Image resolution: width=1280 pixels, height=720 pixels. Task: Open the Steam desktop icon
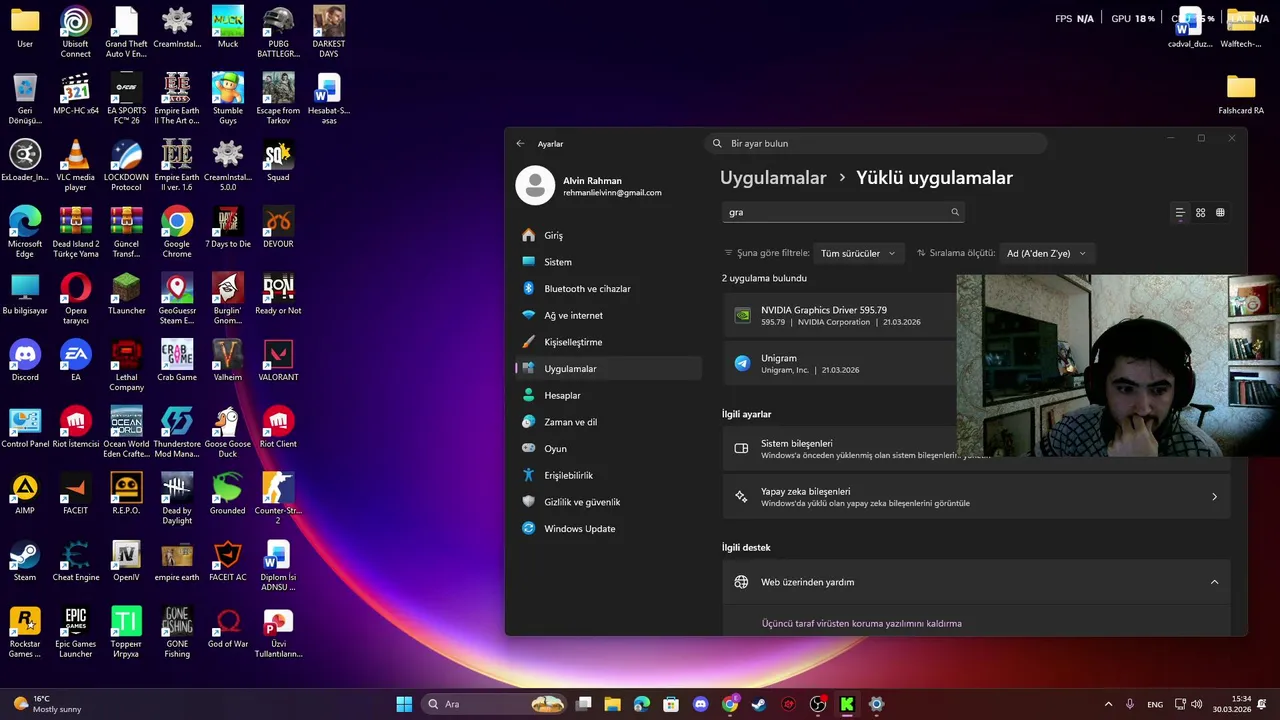click(x=25, y=561)
